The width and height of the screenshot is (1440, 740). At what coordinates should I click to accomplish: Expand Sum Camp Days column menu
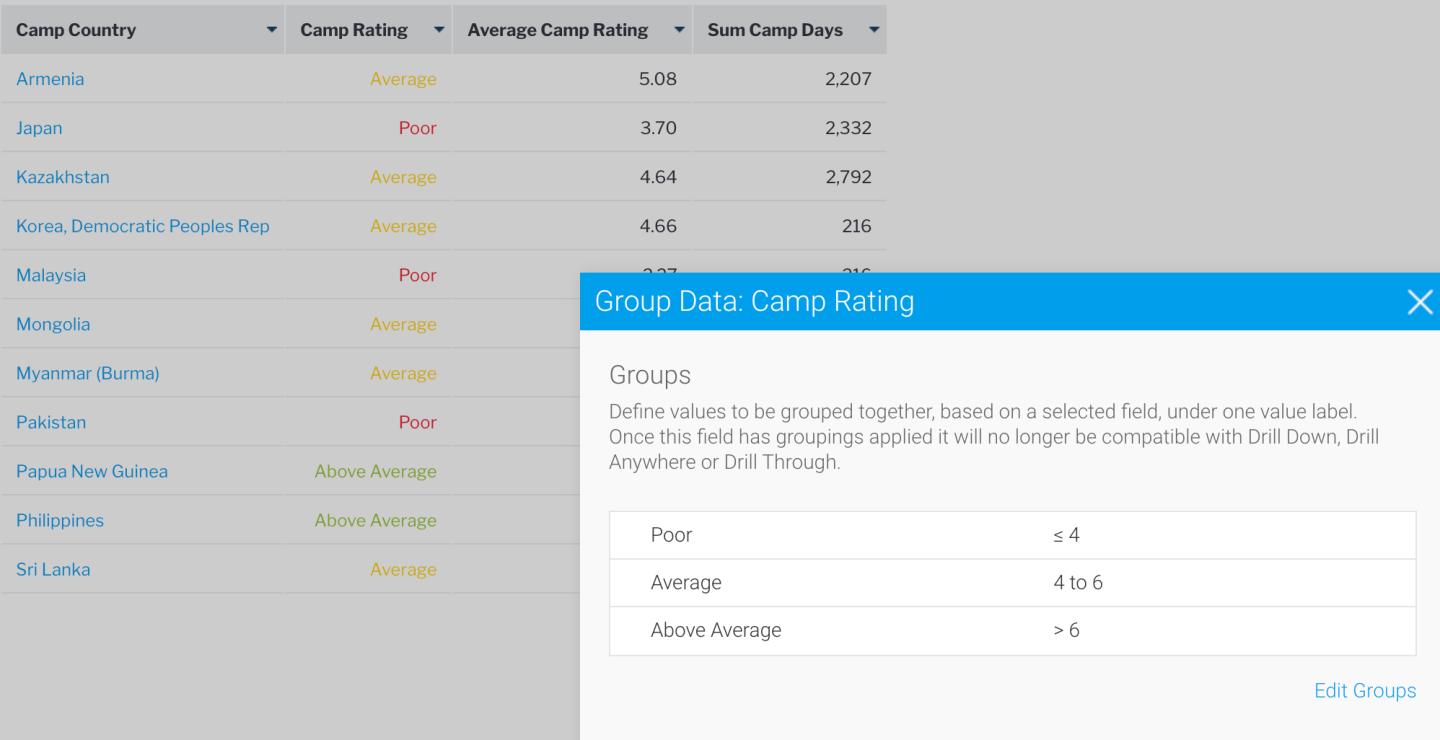[873, 30]
